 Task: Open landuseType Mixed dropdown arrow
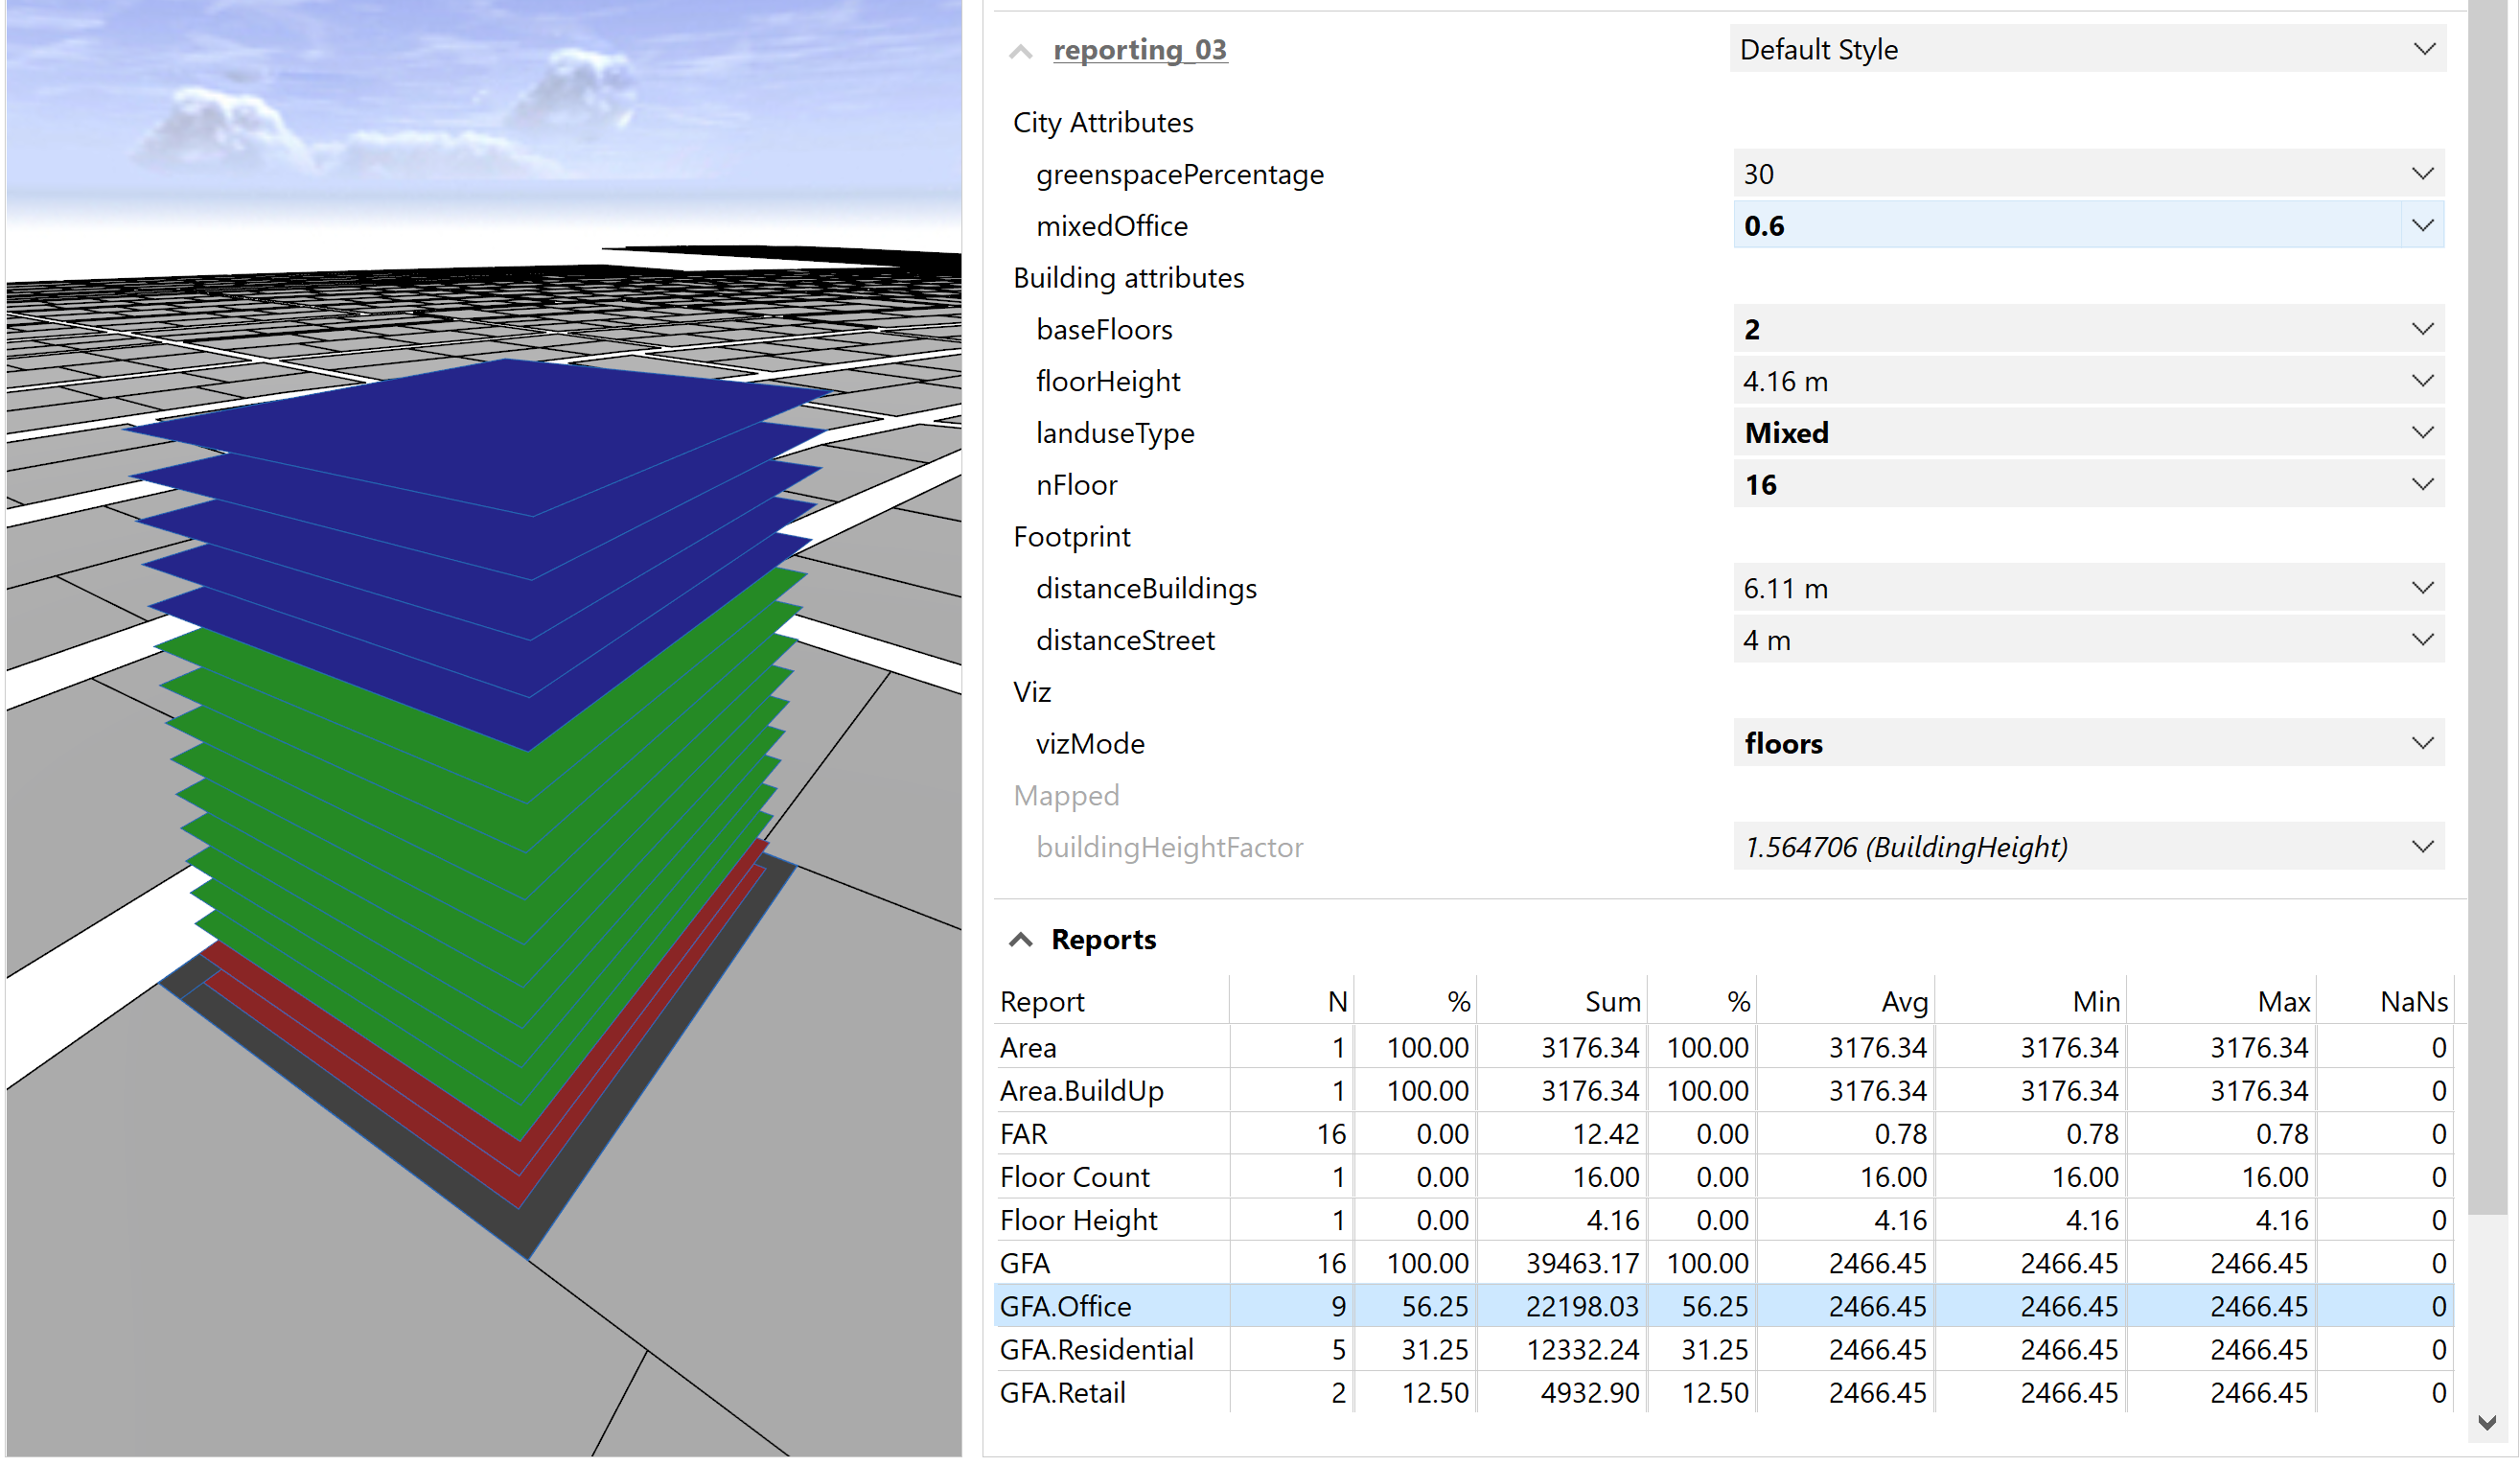[x=2422, y=433]
